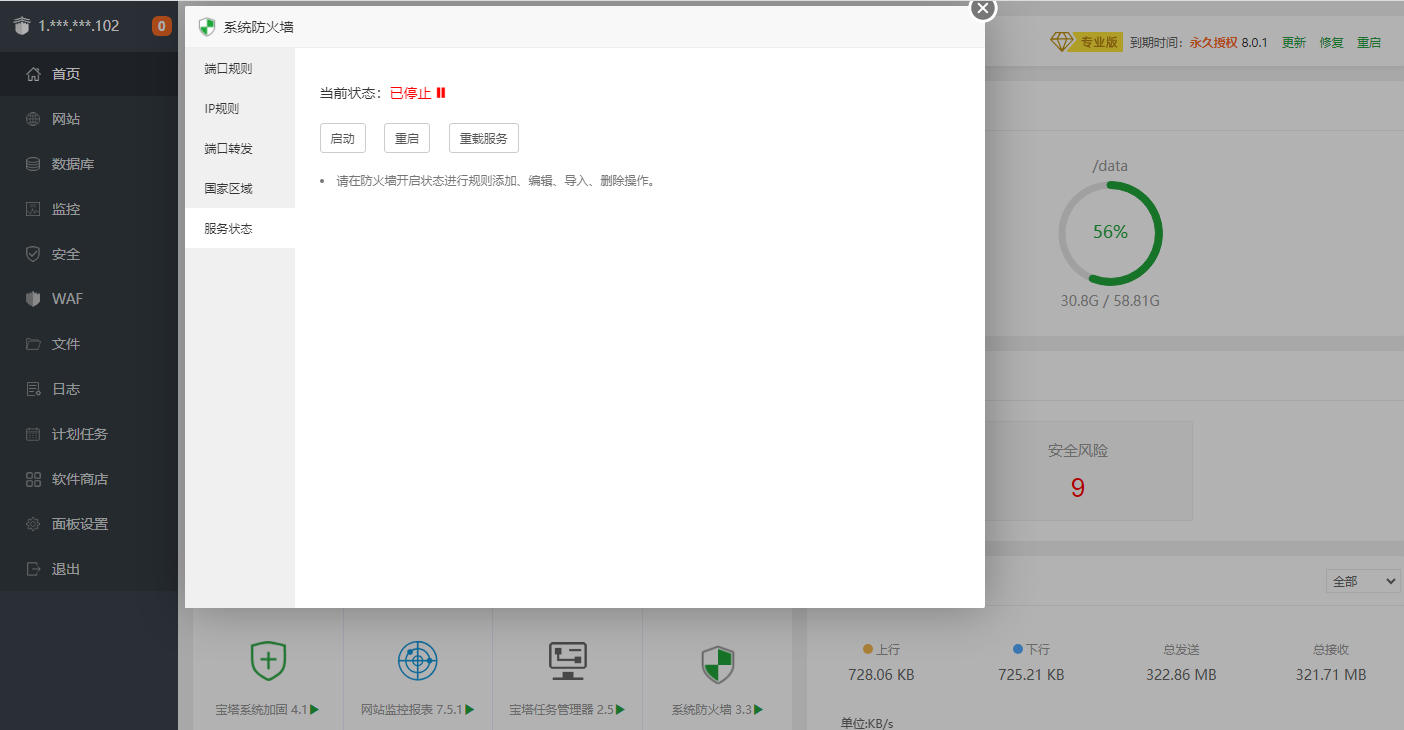Click the monitor chart icon next to 监控
The width and height of the screenshot is (1404, 730).
(x=33, y=209)
